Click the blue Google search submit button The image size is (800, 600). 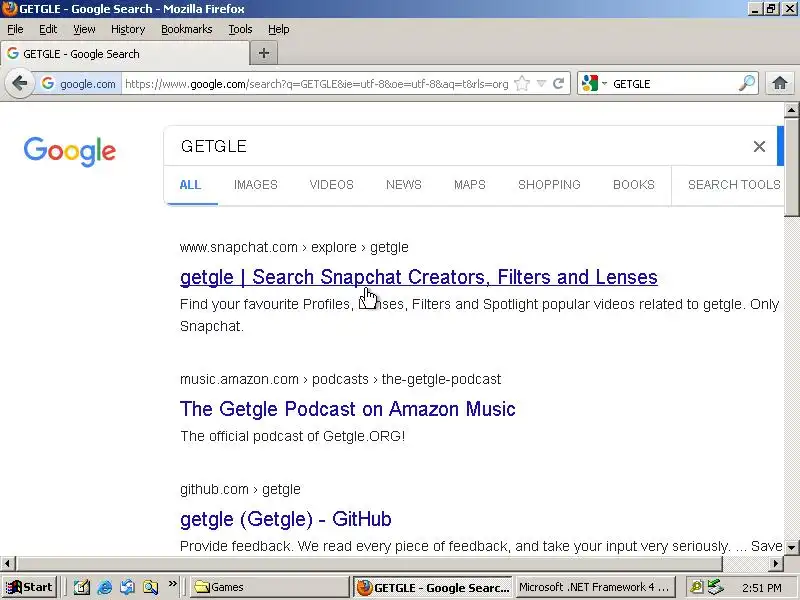[x=780, y=146]
